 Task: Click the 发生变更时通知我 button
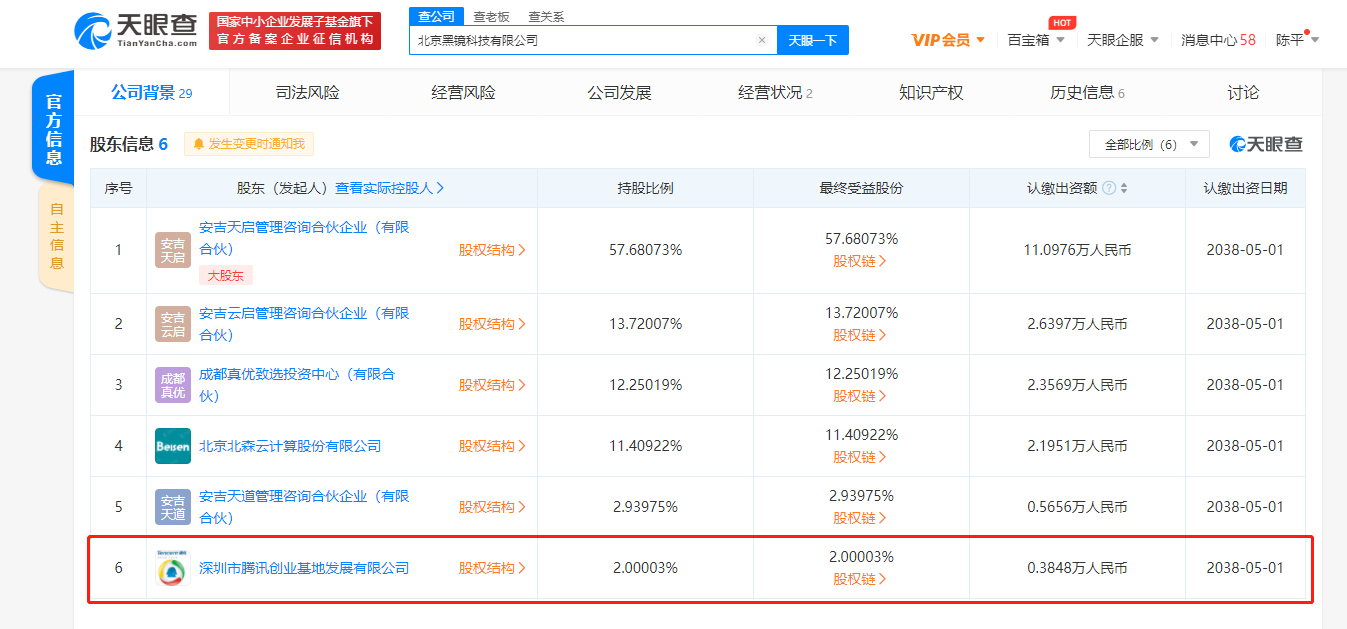(x=249, y=144)
